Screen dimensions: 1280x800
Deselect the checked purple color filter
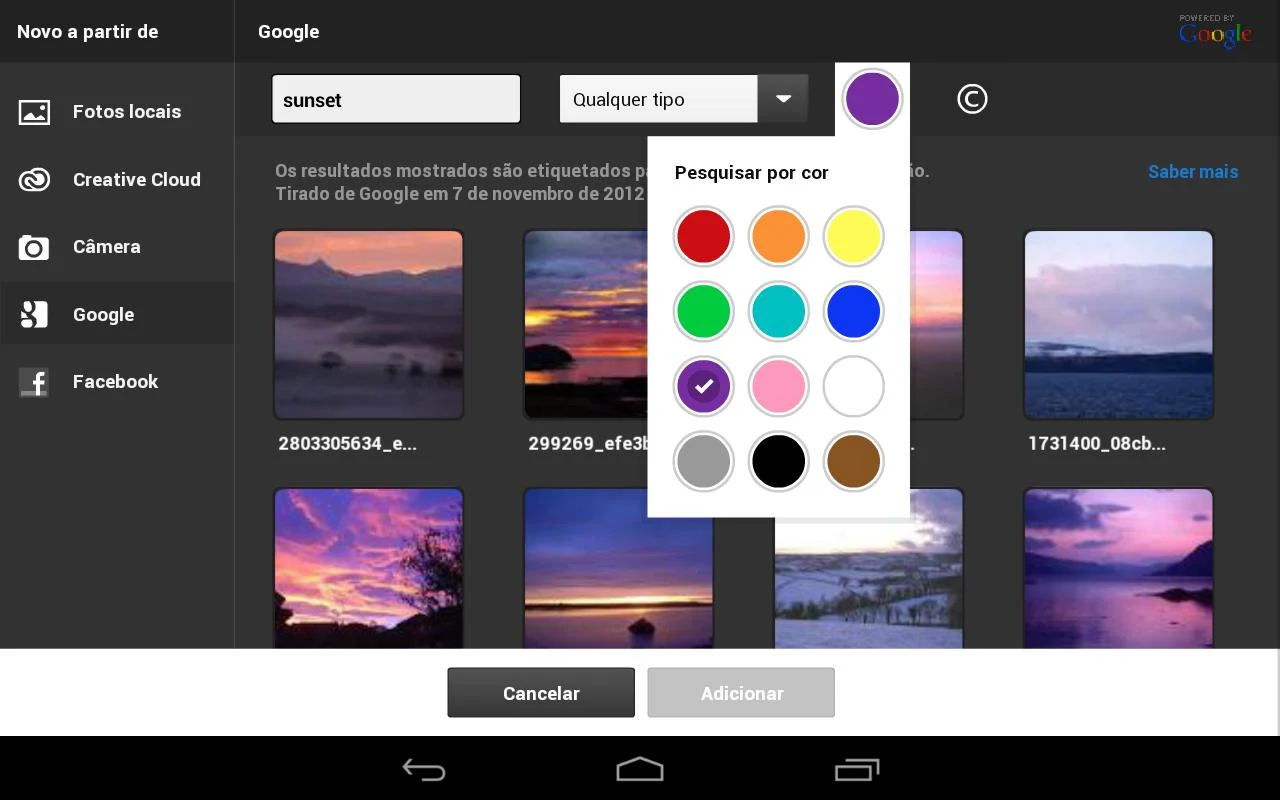[703, 386]
